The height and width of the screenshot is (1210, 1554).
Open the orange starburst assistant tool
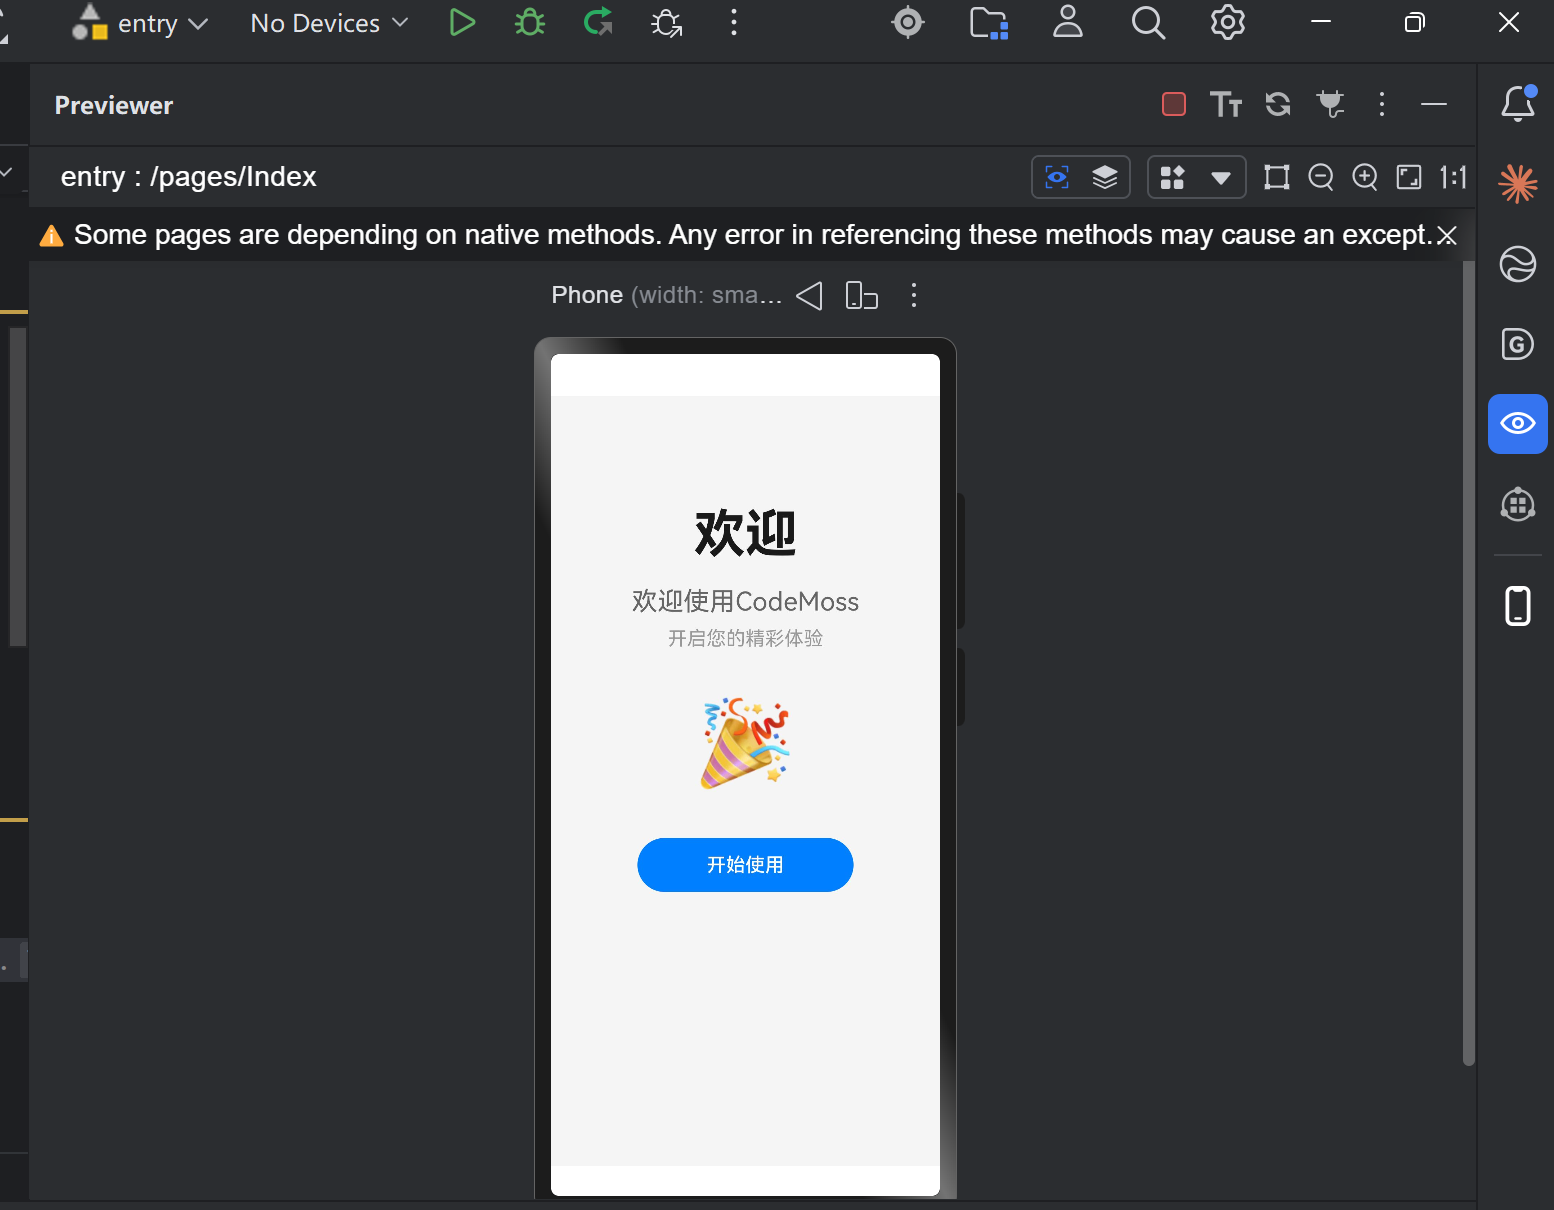(x=1518, y=183)
